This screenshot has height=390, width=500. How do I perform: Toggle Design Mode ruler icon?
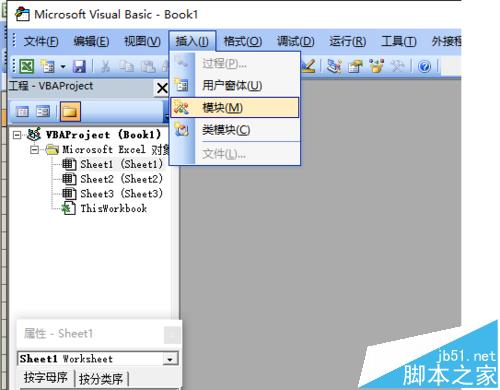[309, 66]
